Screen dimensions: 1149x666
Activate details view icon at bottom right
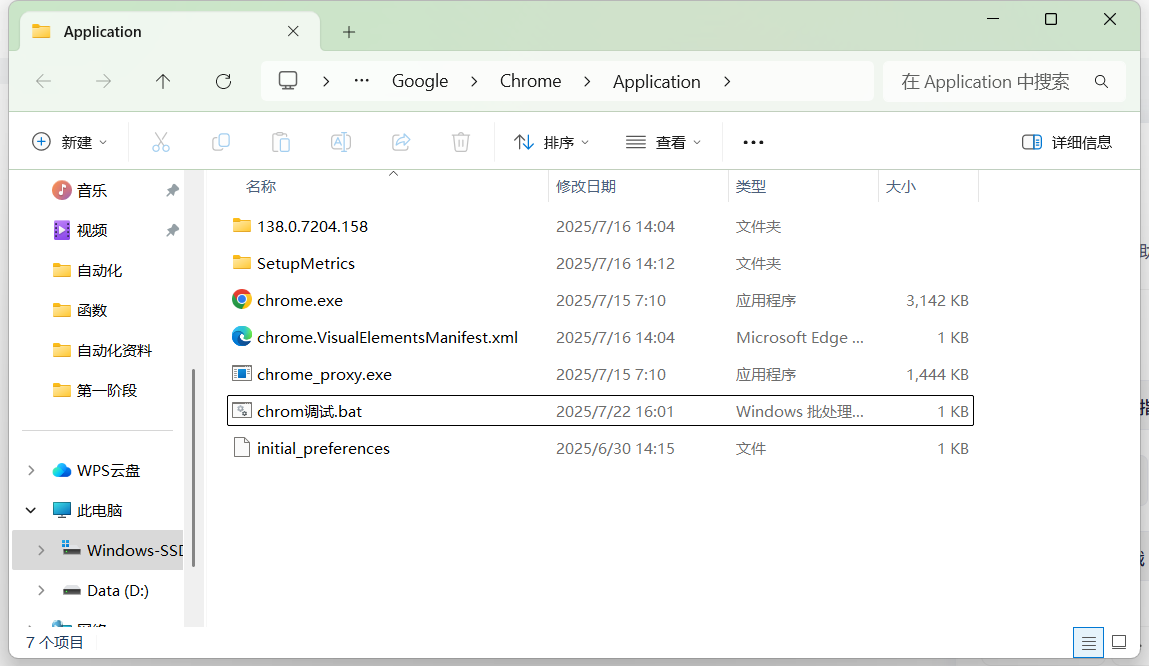[x=1088, y=642]
